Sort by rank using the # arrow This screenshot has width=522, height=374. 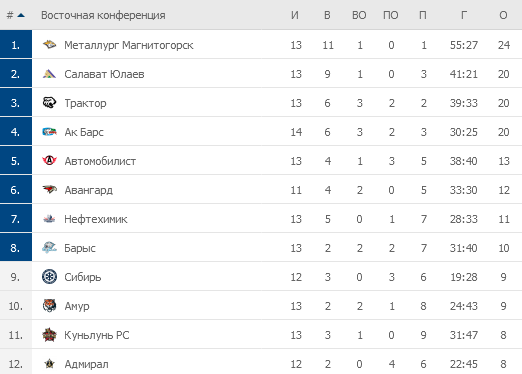pyautogui.click(x=16, y=15)
